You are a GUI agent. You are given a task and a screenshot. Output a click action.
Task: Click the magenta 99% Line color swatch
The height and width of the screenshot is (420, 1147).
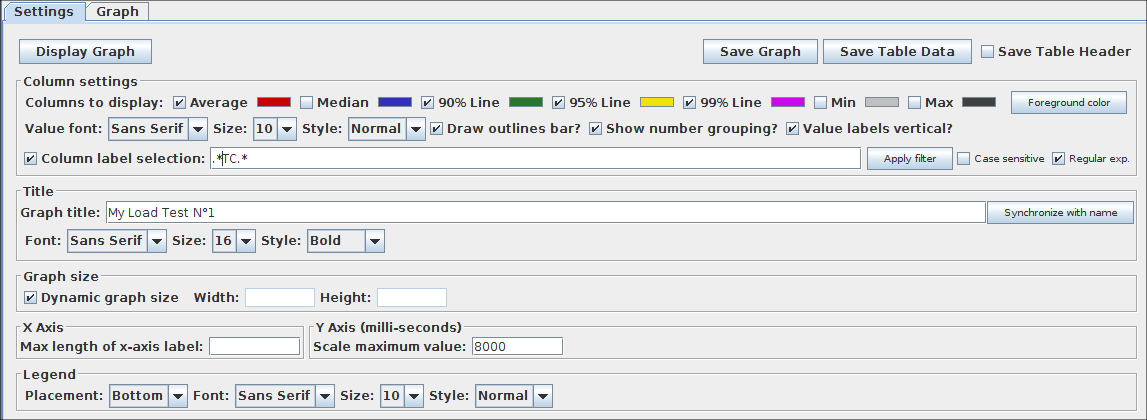point(787,102)
